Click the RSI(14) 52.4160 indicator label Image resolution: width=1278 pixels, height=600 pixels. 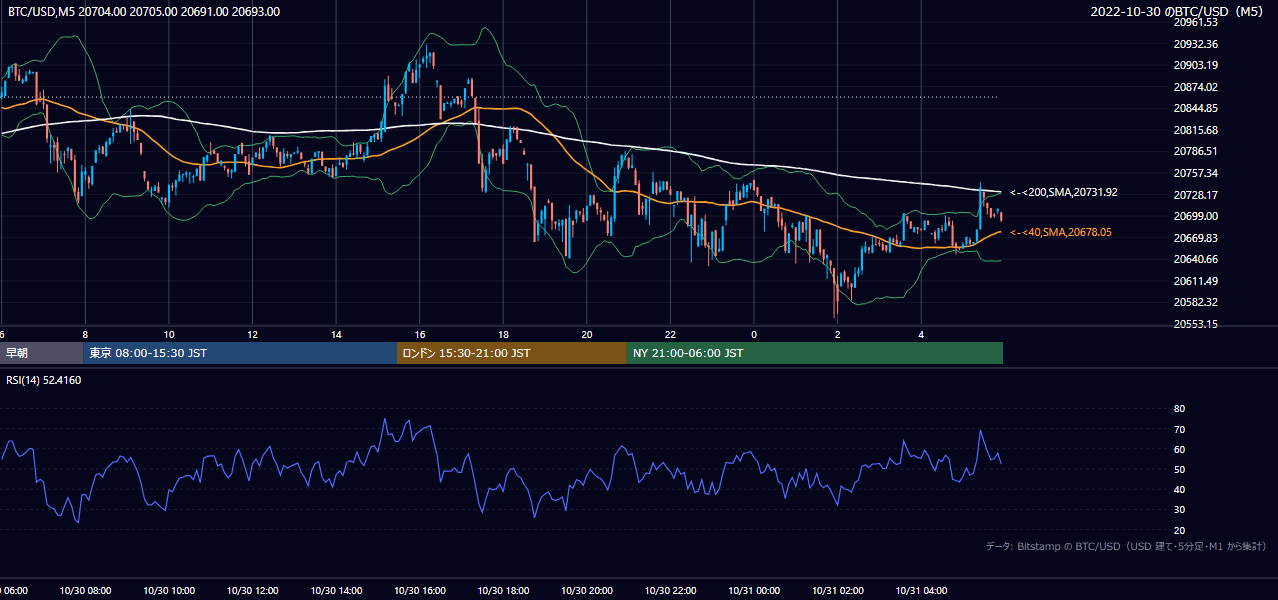click(44, 380)
